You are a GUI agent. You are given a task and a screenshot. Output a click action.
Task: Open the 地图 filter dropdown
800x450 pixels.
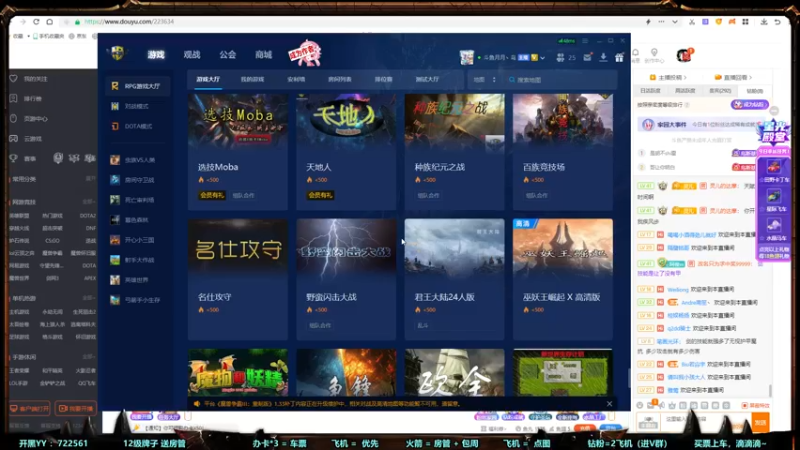pyautogui.click(x=485, y=80)
